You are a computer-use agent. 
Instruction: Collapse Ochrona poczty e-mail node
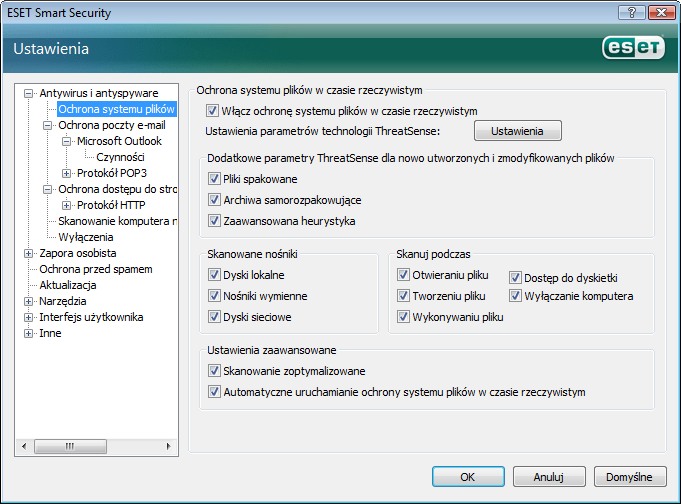[47, 126]
